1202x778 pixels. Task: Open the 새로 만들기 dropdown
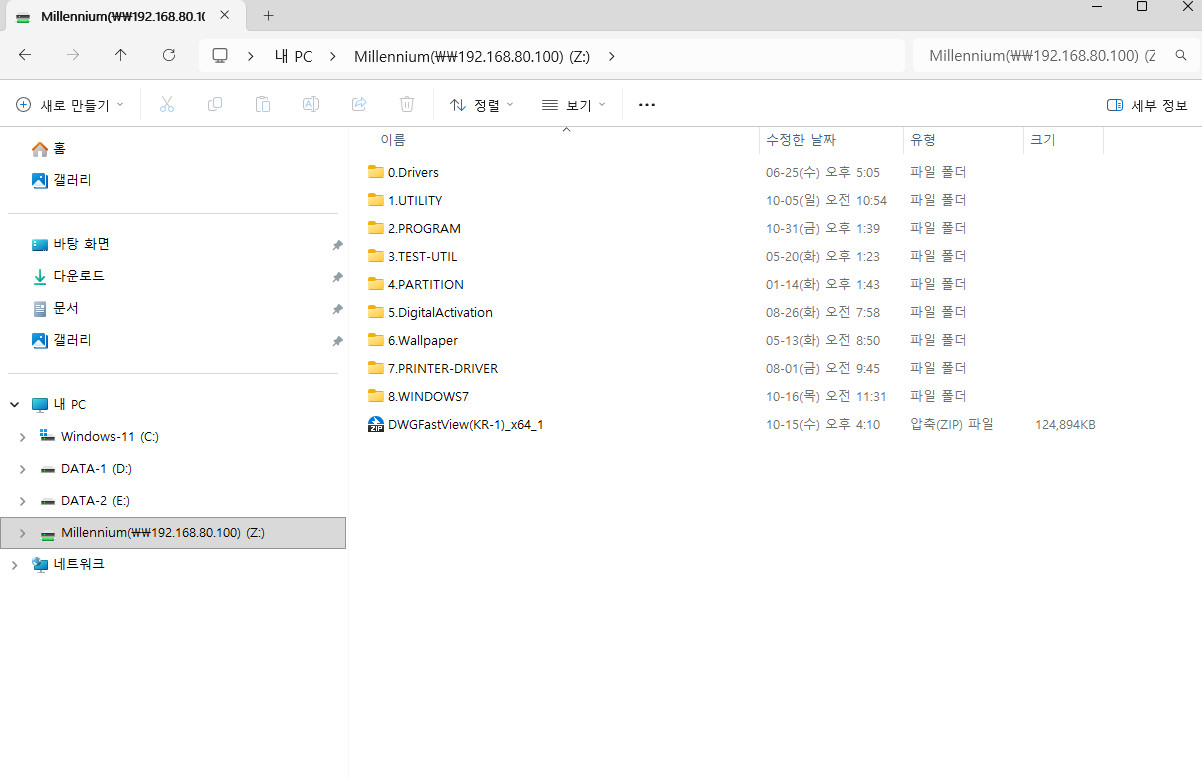pyautogui.click(x=70, y=105)
